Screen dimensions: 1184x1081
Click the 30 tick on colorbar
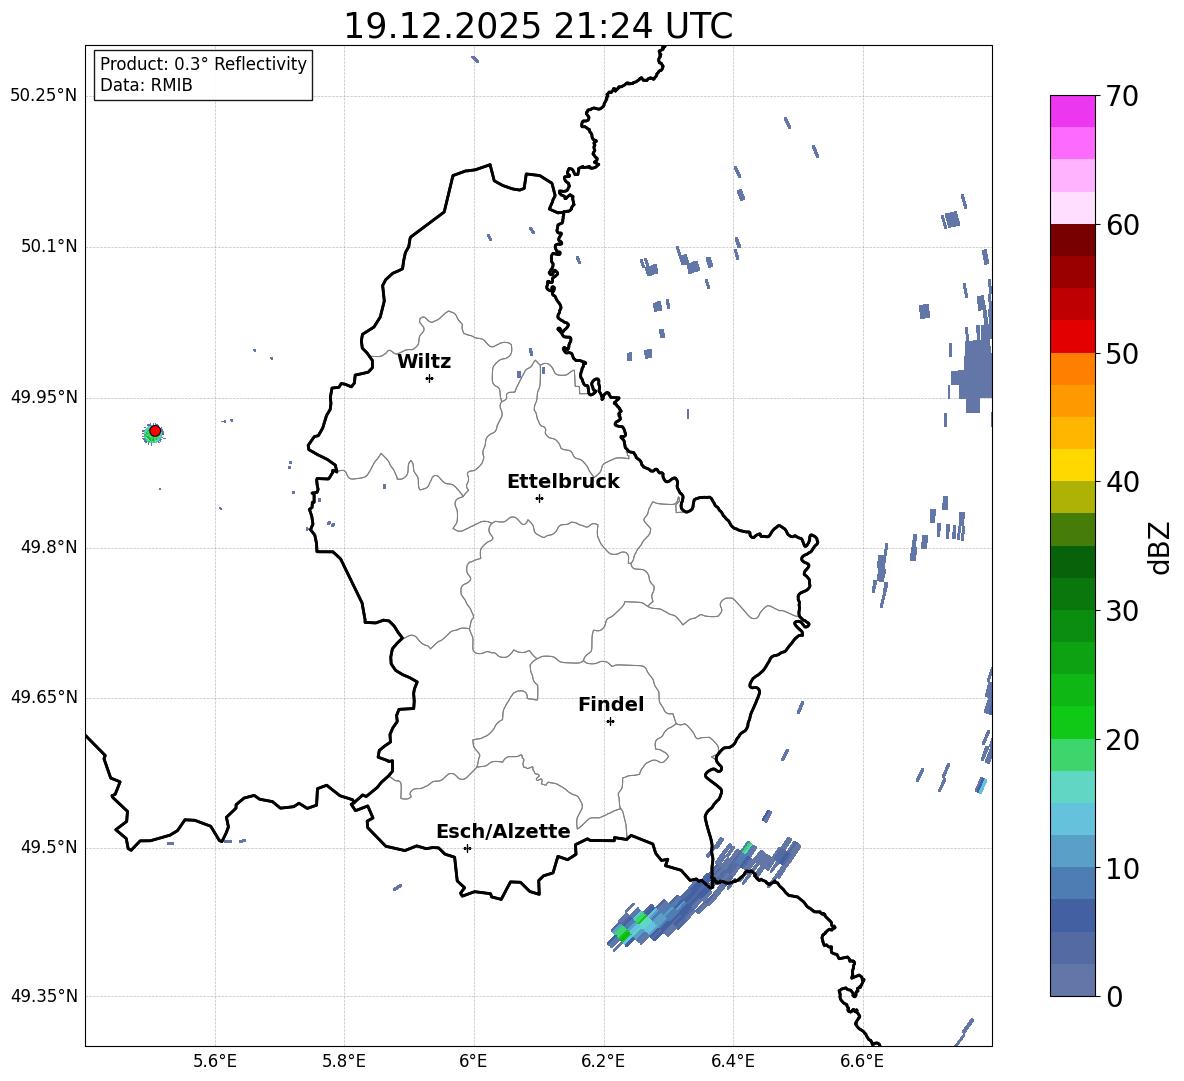1122,611
